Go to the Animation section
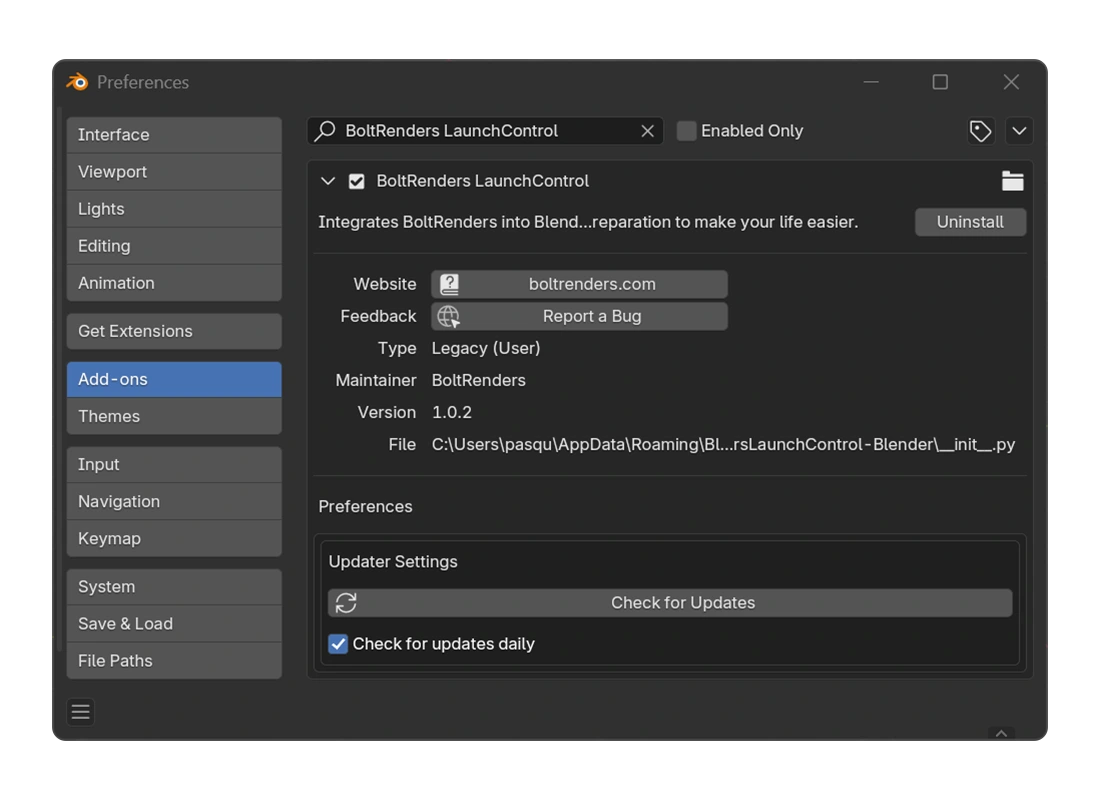Screen dimensions: 1100x800 (174, 284)
